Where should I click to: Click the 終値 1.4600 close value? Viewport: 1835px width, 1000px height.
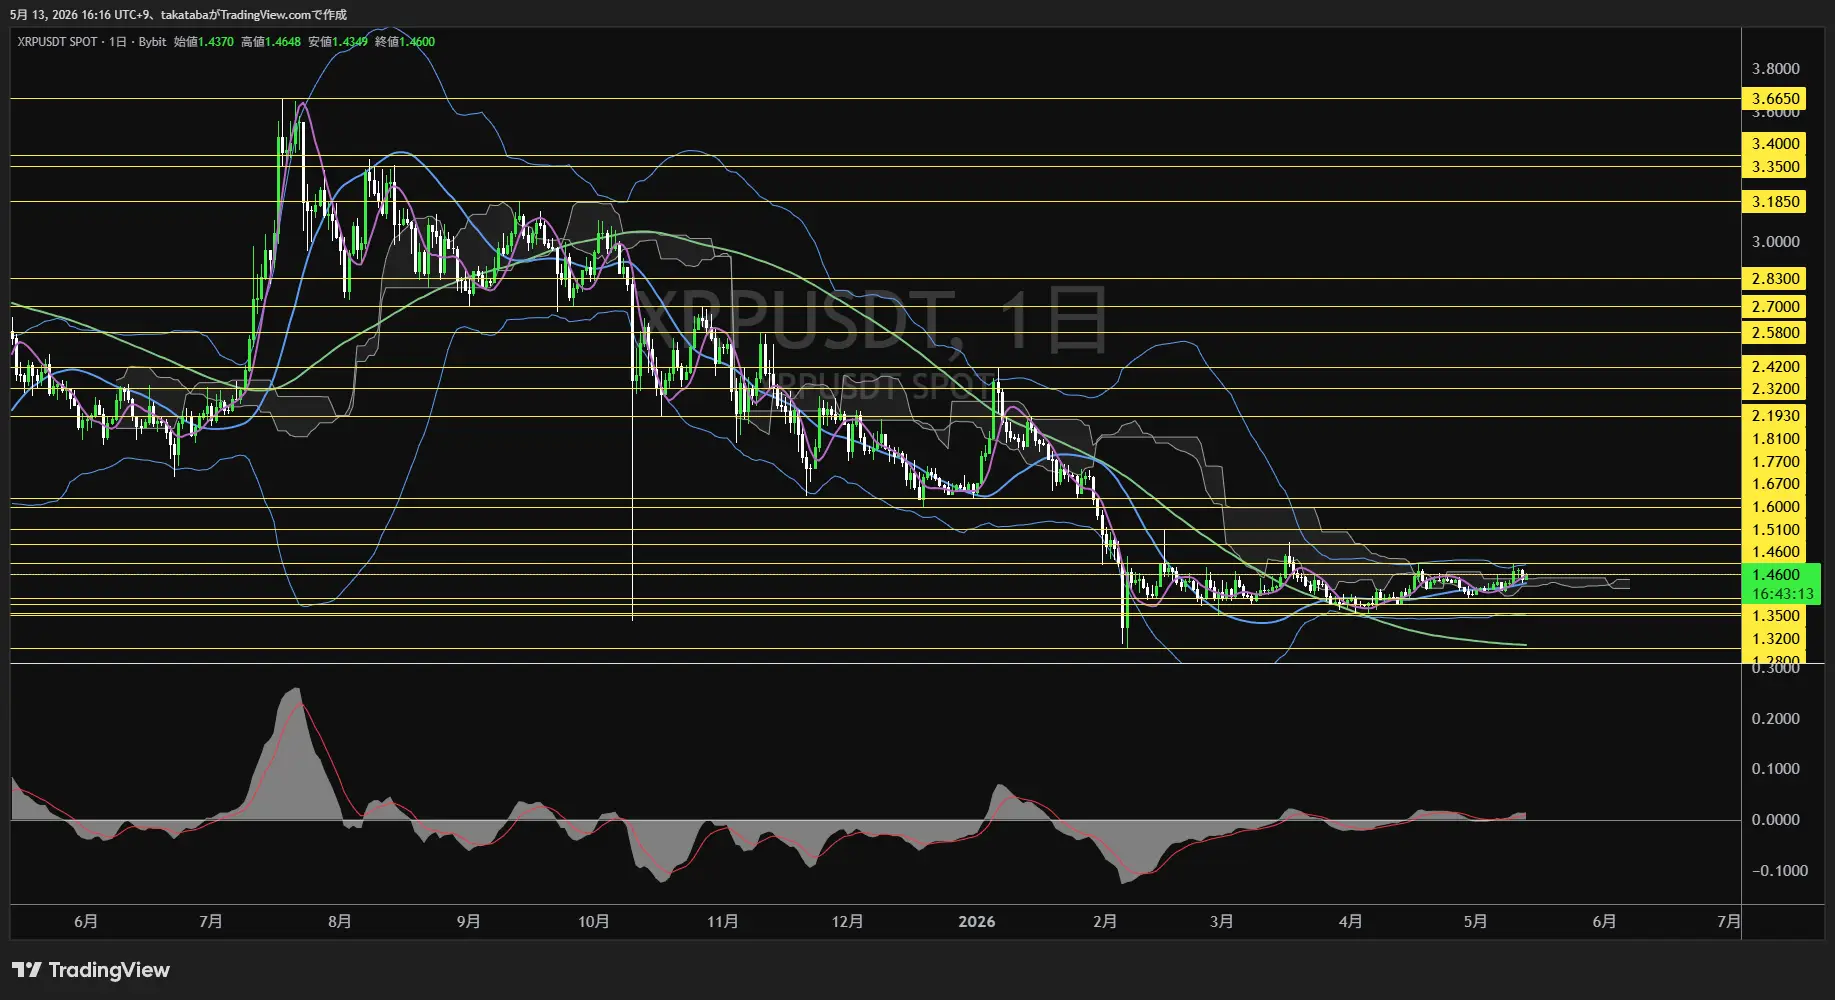(405, 42)
